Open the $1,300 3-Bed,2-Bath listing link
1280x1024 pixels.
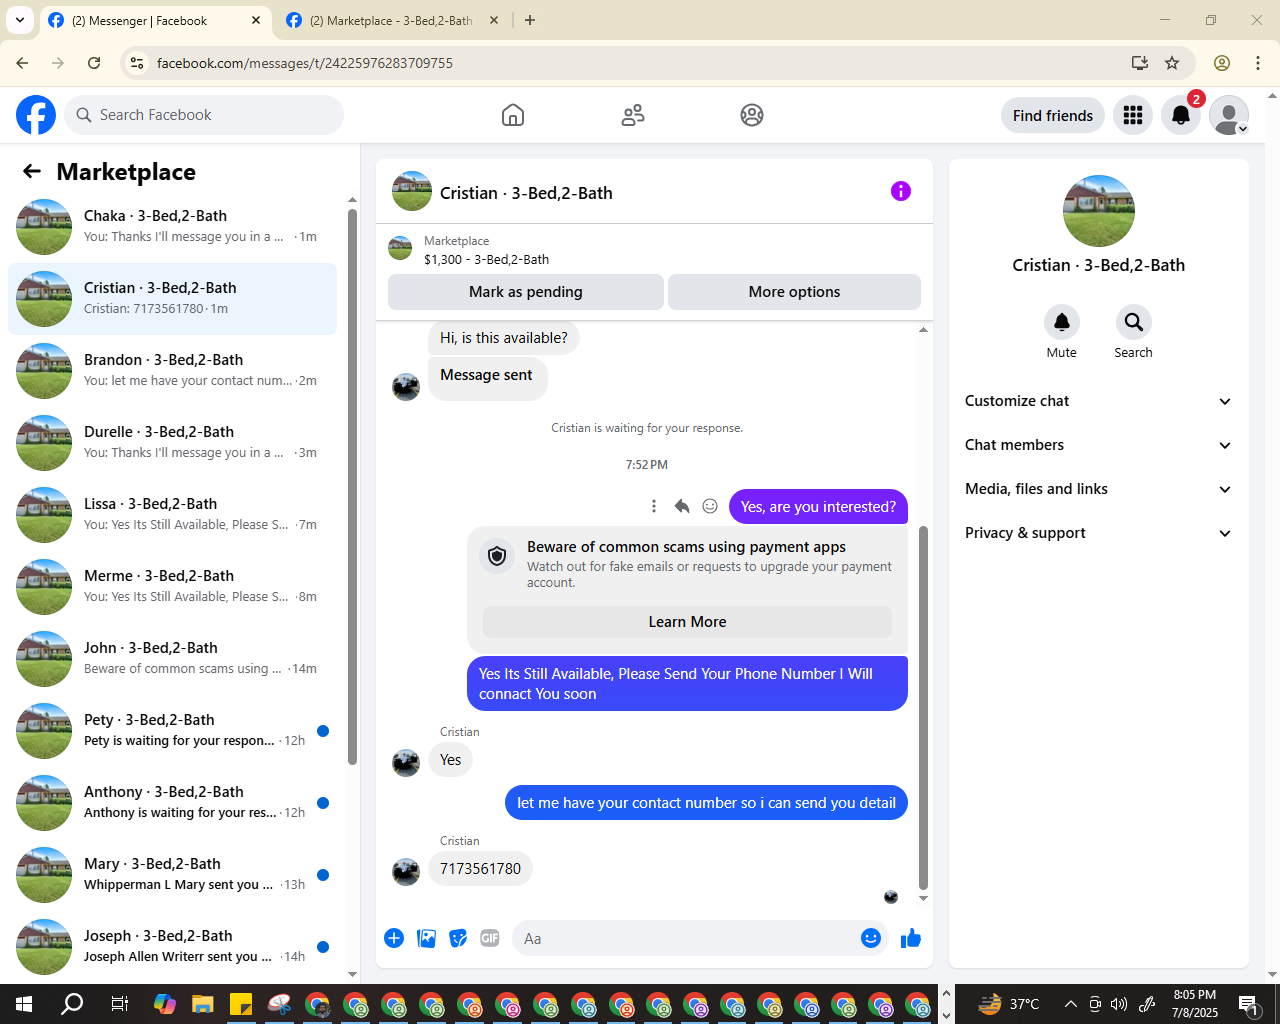tap(486, 259)
